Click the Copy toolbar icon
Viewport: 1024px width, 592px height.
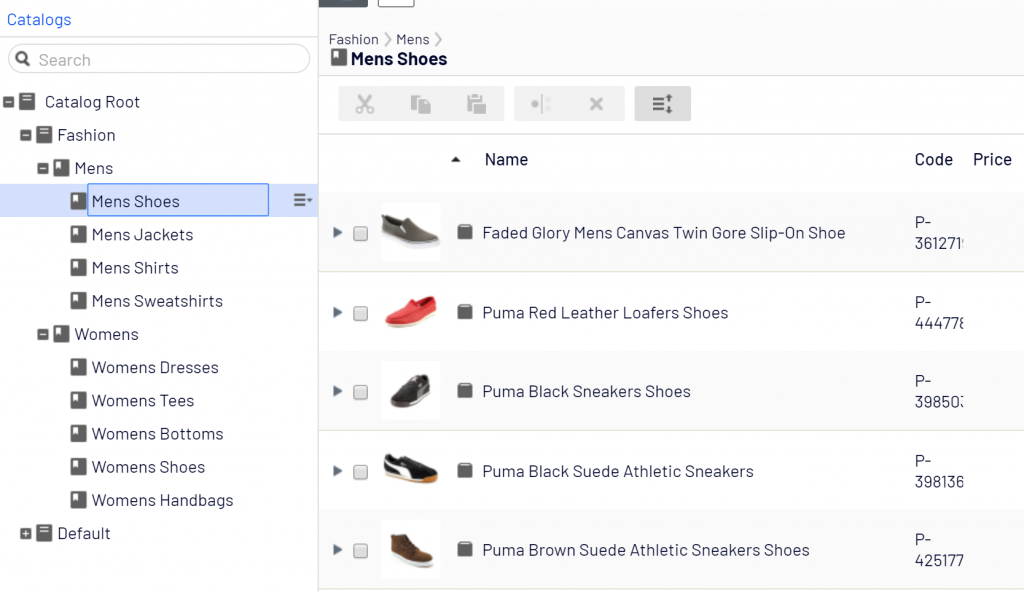[x=421, y=104]
